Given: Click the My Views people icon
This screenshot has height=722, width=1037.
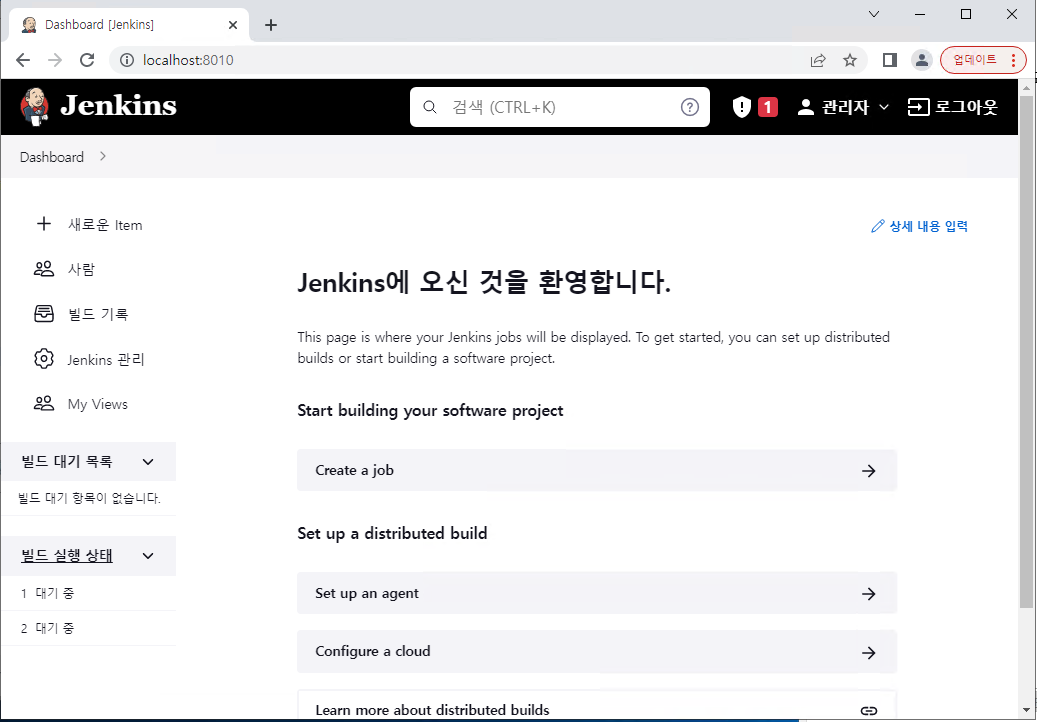Looking at the screenshot, I should pyautogui.click(x=44, y=404).
